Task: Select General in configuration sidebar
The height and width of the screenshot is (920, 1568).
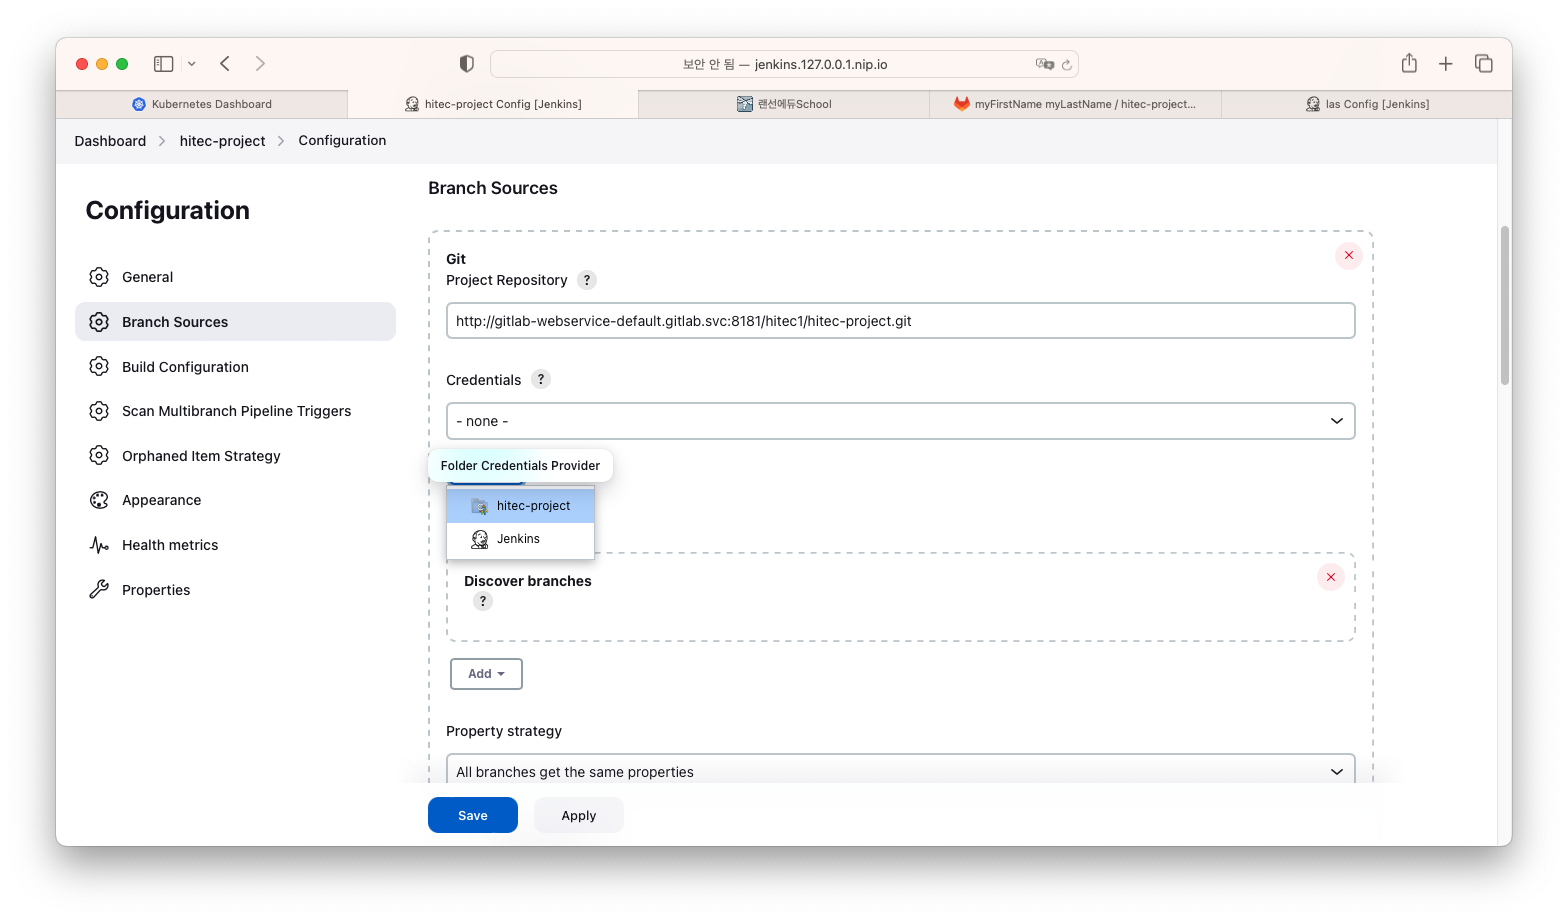Action: (235, 277)
